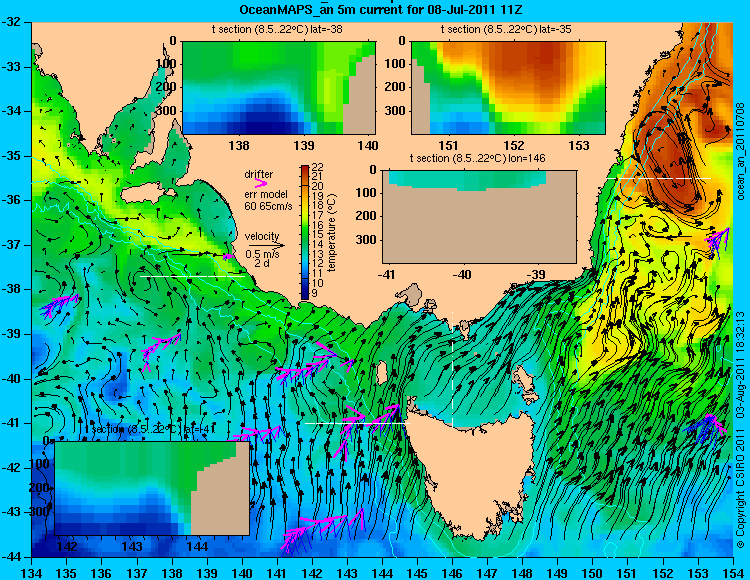
Task: Click '154' on the bottom longitude axis
Action: [x=733, y=573]
